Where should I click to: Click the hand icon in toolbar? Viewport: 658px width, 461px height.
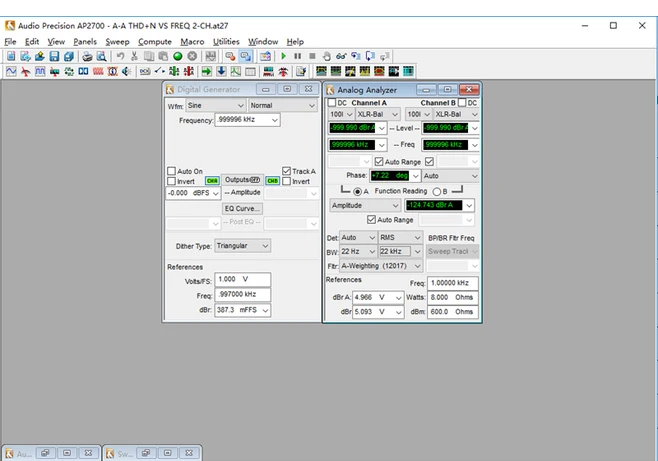click(x=326, y=56)
